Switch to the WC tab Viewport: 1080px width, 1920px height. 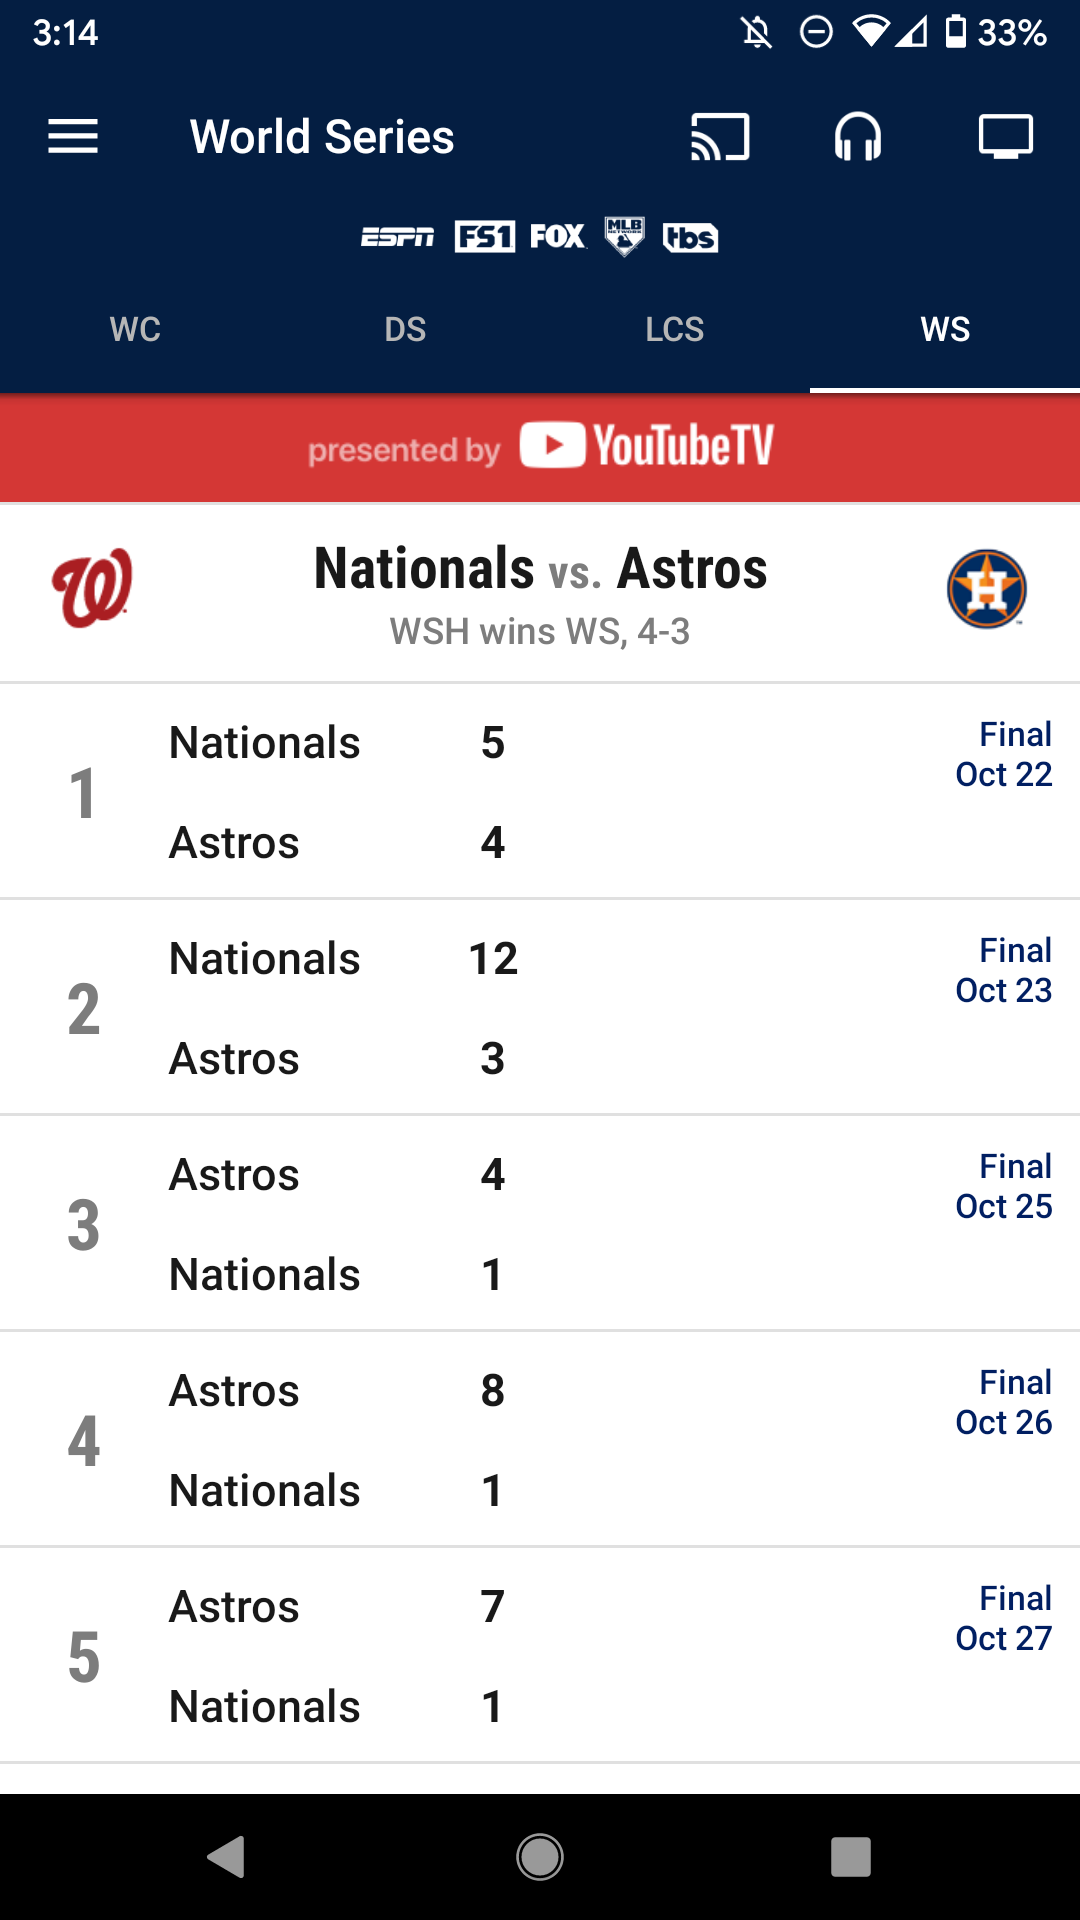(x=135, y=329)
